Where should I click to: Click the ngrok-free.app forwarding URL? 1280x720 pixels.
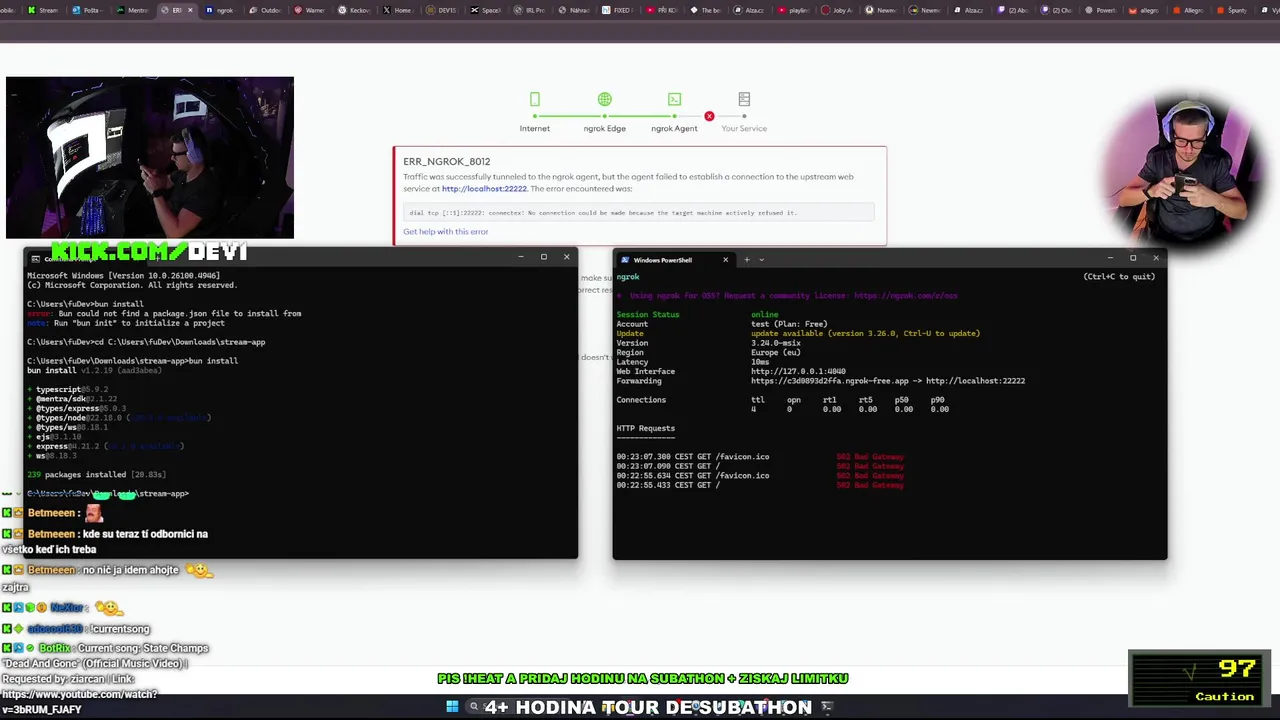pos(830,381)
